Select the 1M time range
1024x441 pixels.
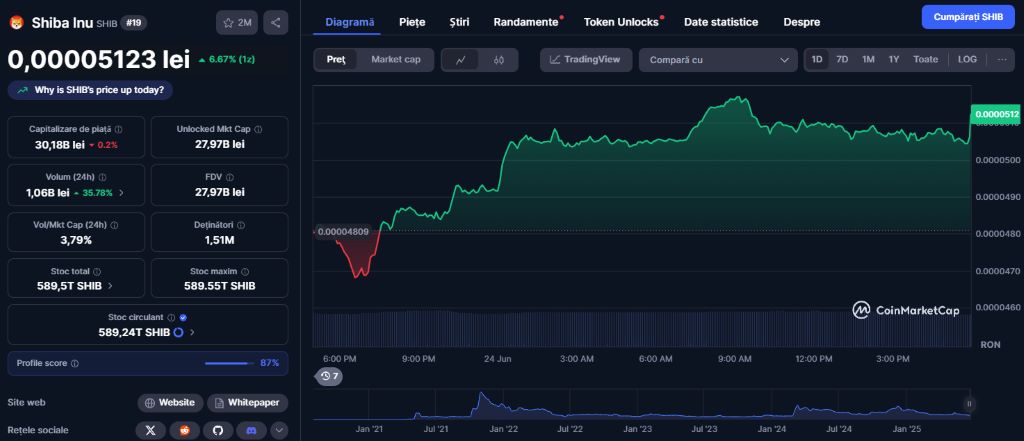pos(868,59)
